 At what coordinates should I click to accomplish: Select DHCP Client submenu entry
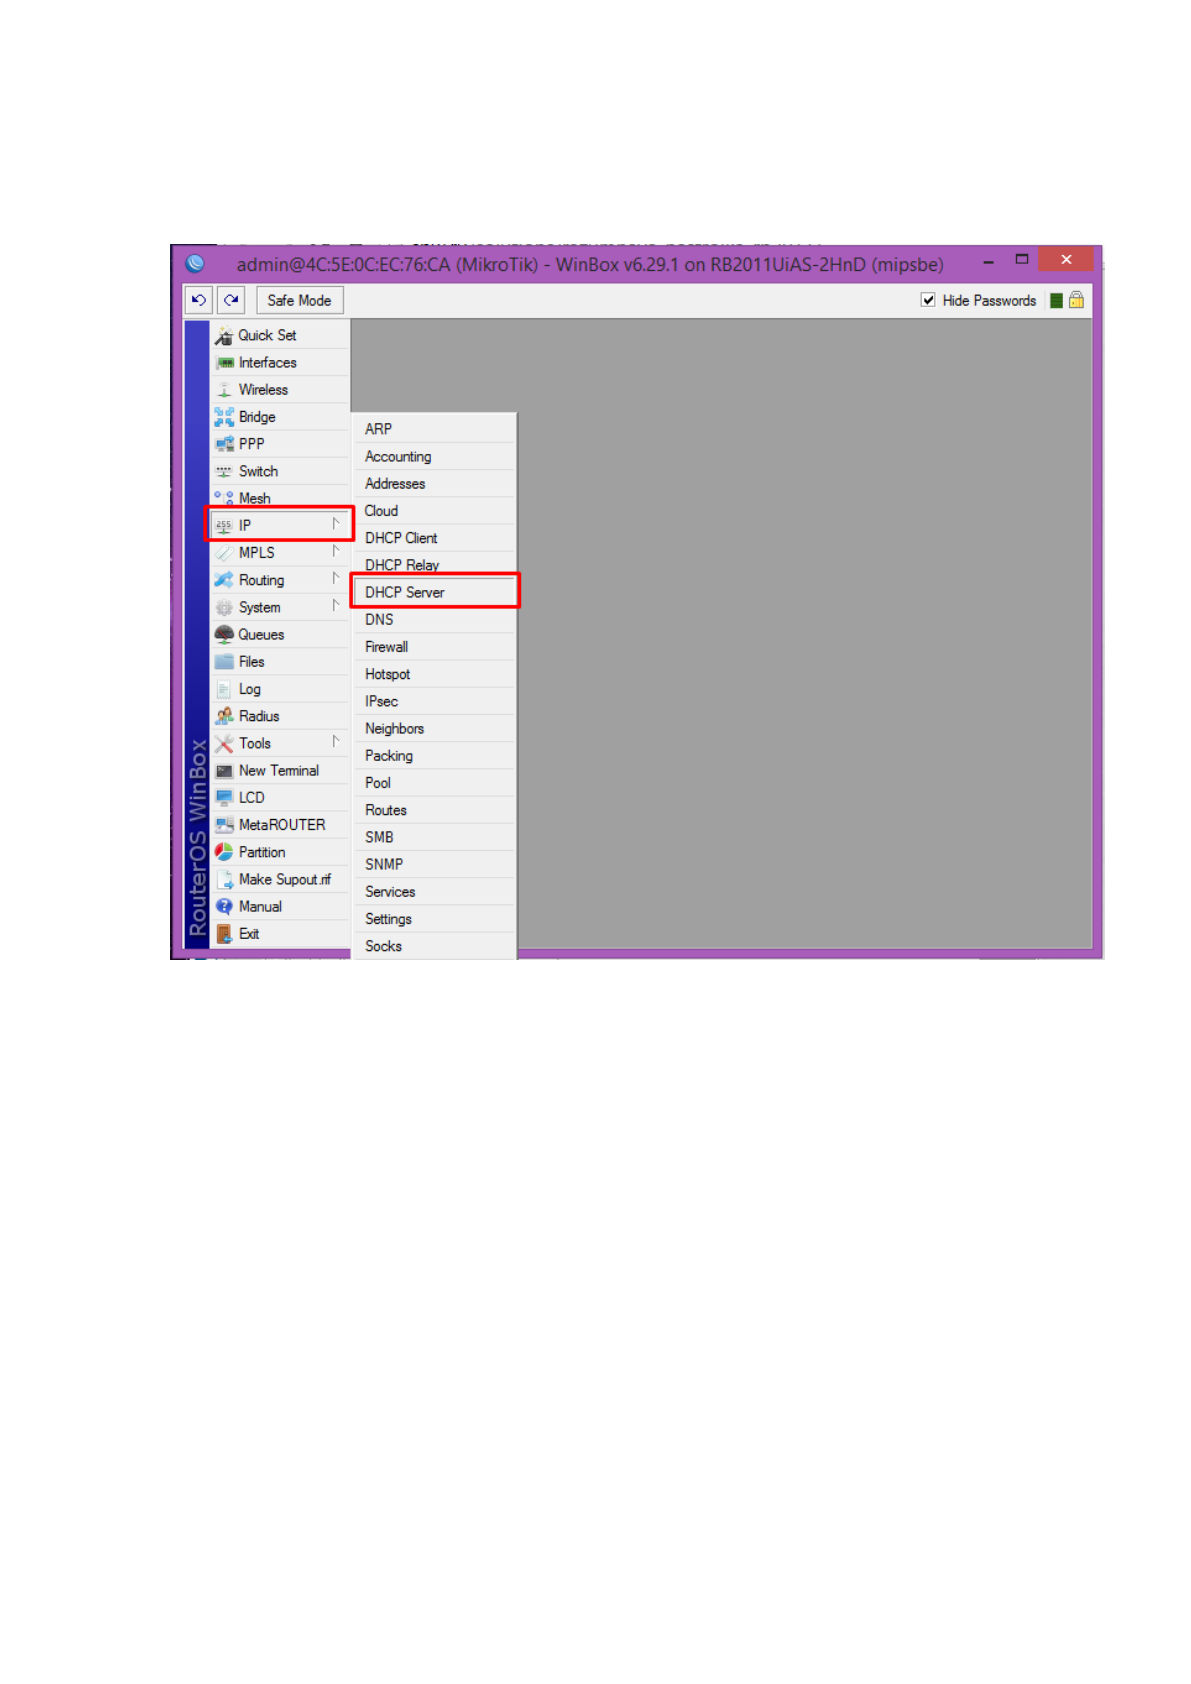point(434,538)
